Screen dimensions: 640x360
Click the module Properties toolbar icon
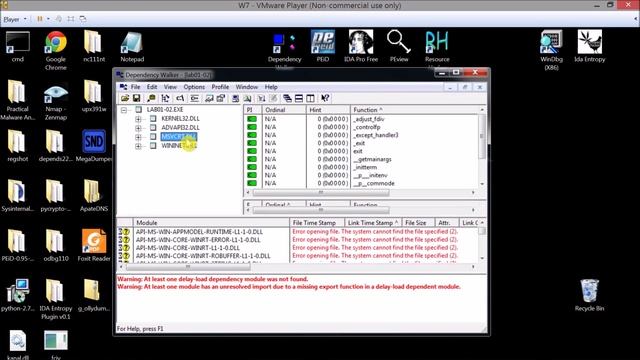coord(221,98)
